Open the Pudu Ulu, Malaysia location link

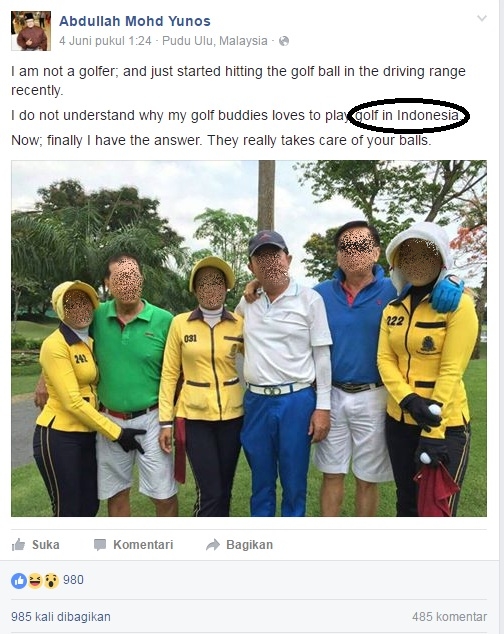click(215, 41)
